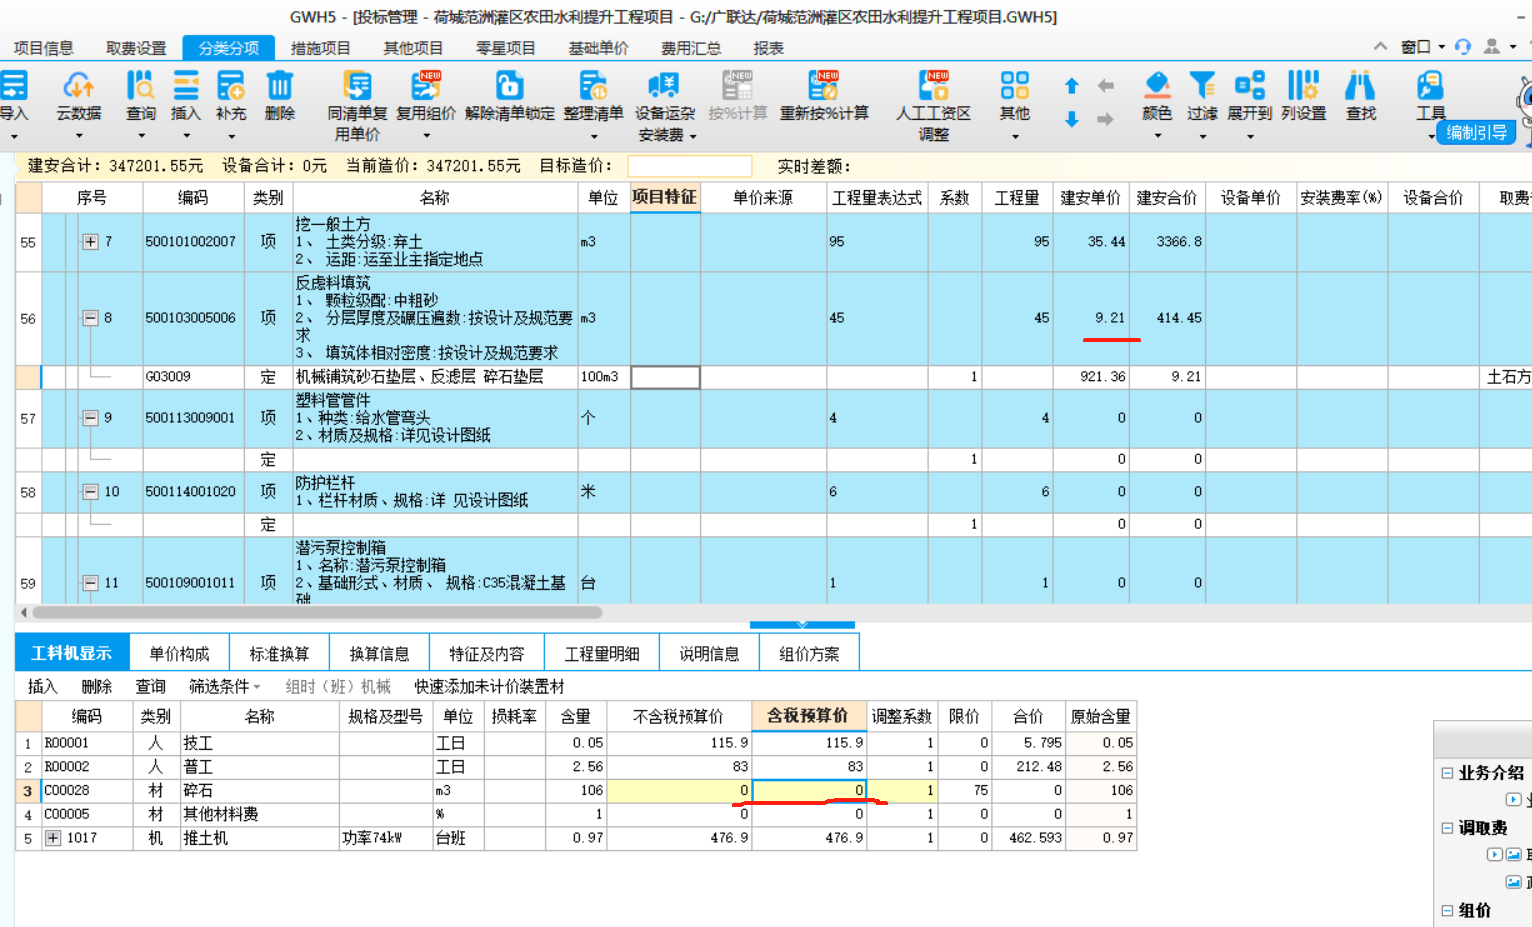Collapse row 9 item 500113009001

coord(90,418)
